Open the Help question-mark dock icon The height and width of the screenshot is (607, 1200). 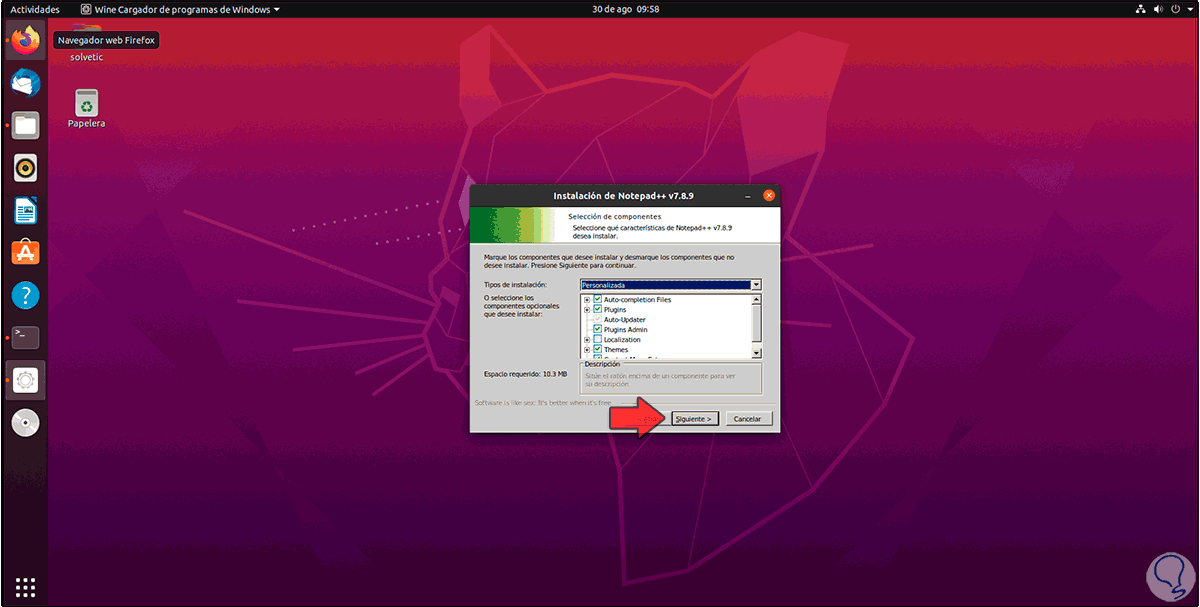pyautogui.click(x=26, y=295)
